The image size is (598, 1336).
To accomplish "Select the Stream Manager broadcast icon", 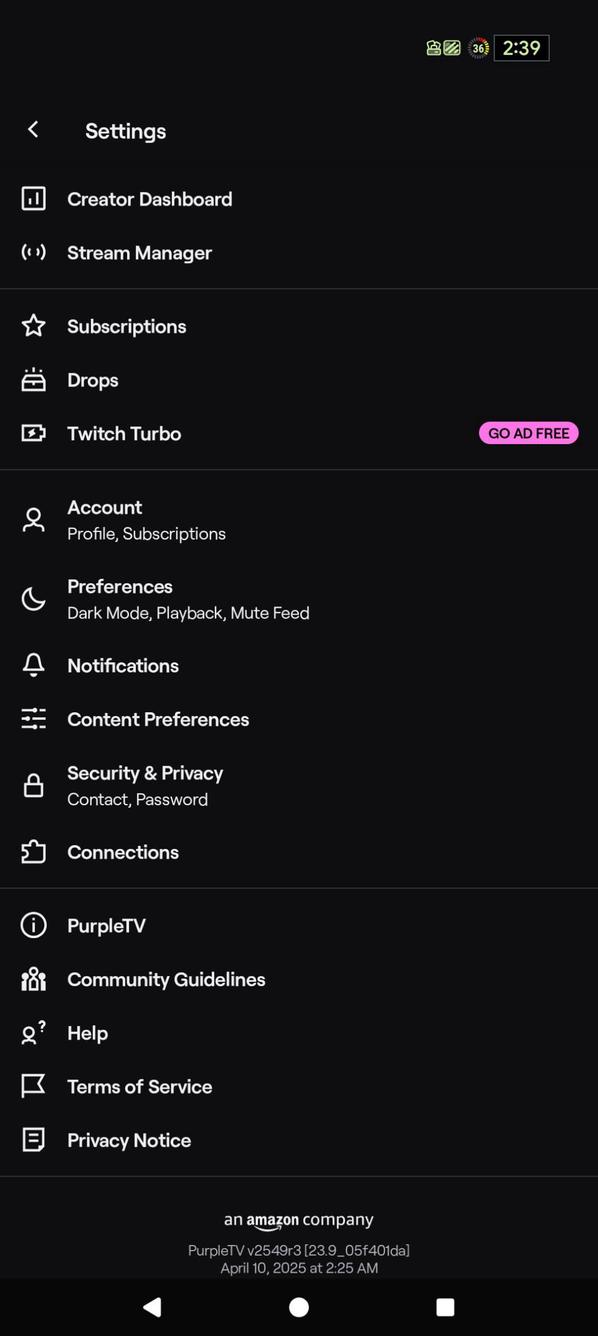I will pos(33,252).
